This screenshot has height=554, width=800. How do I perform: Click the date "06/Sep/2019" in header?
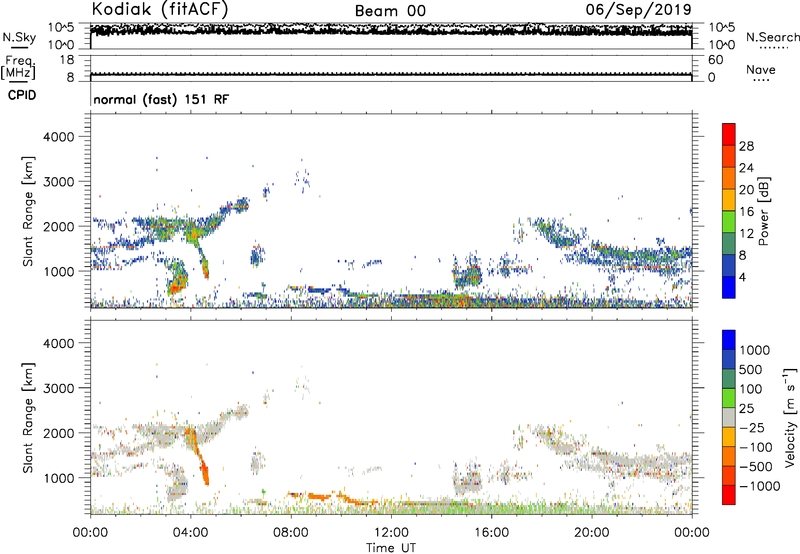click(x=638, y=9)
